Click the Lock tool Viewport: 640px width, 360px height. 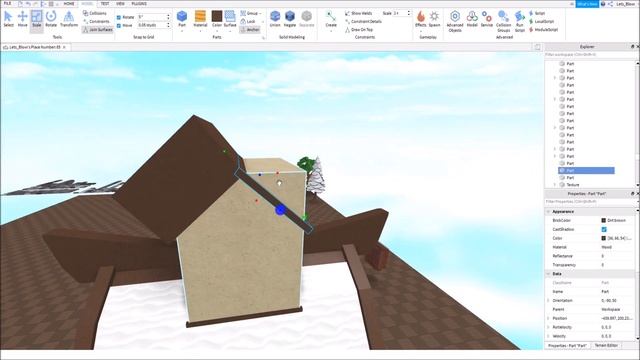click(248, 21)
